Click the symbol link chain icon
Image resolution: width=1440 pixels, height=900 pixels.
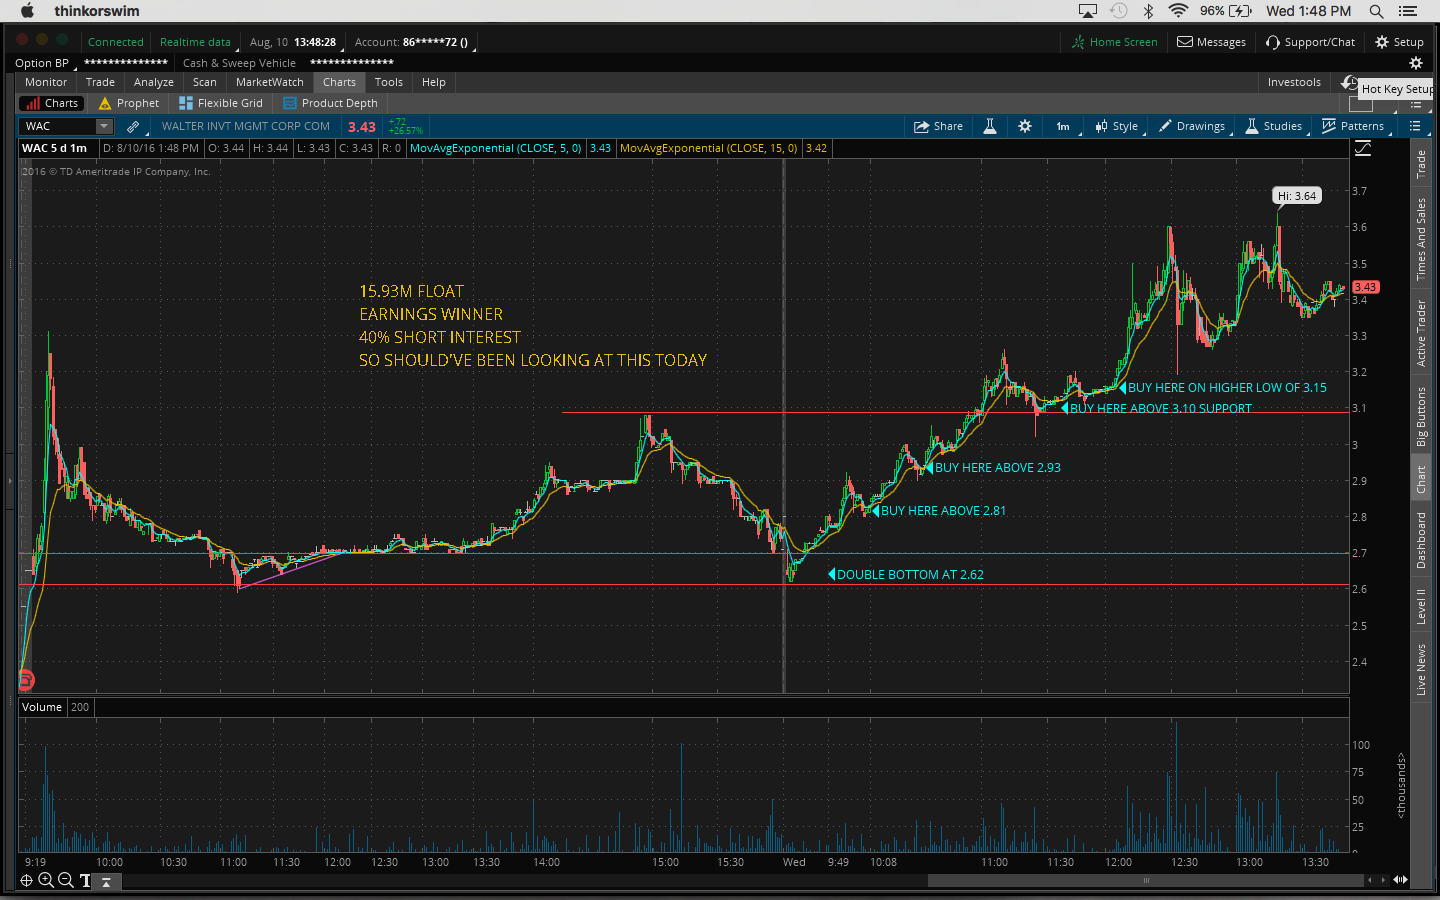(133, 126)
